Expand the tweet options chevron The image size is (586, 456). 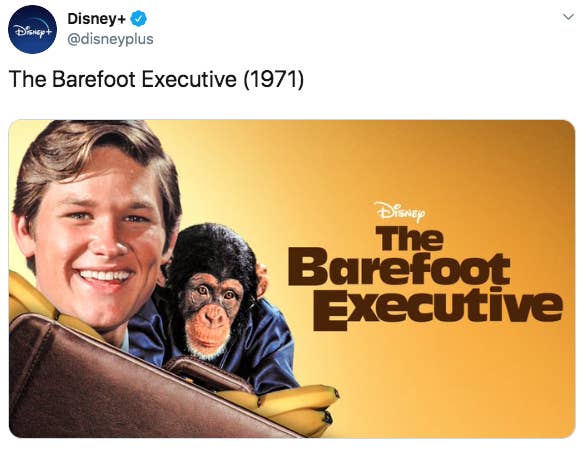[568, 17]
